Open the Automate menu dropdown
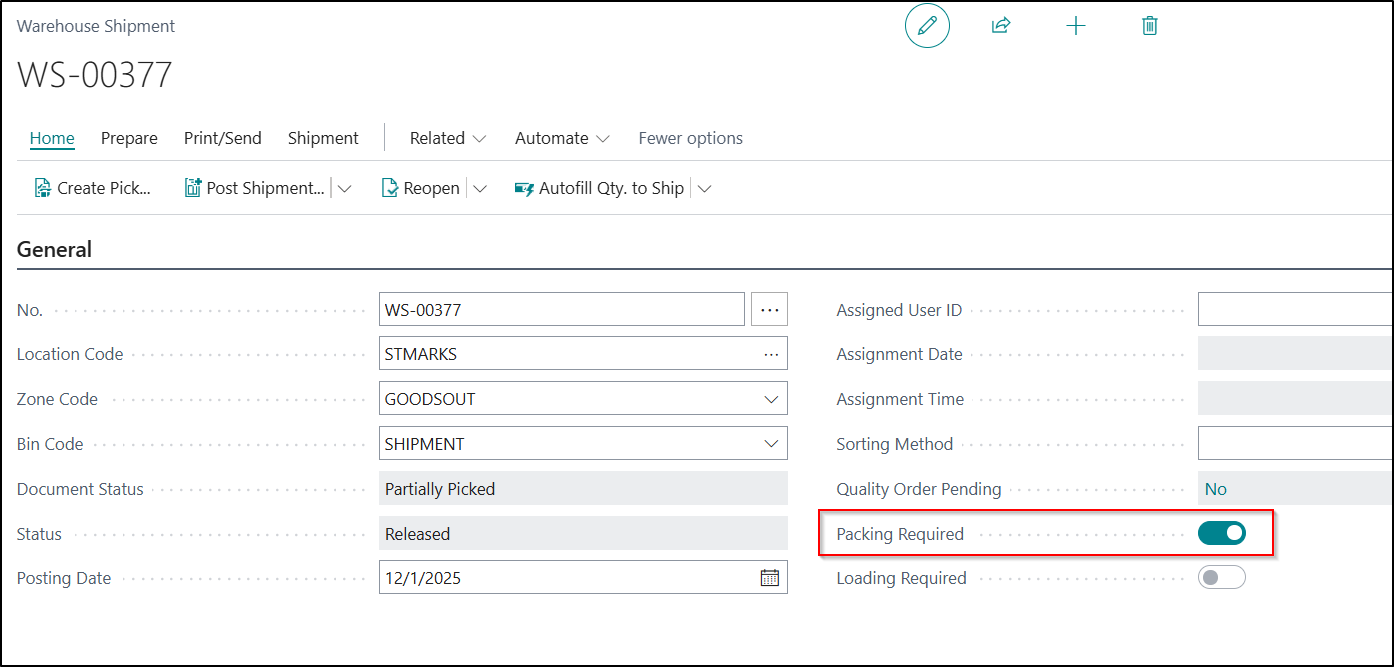This screenshot has width=1394, height=667. click(562, 138)
